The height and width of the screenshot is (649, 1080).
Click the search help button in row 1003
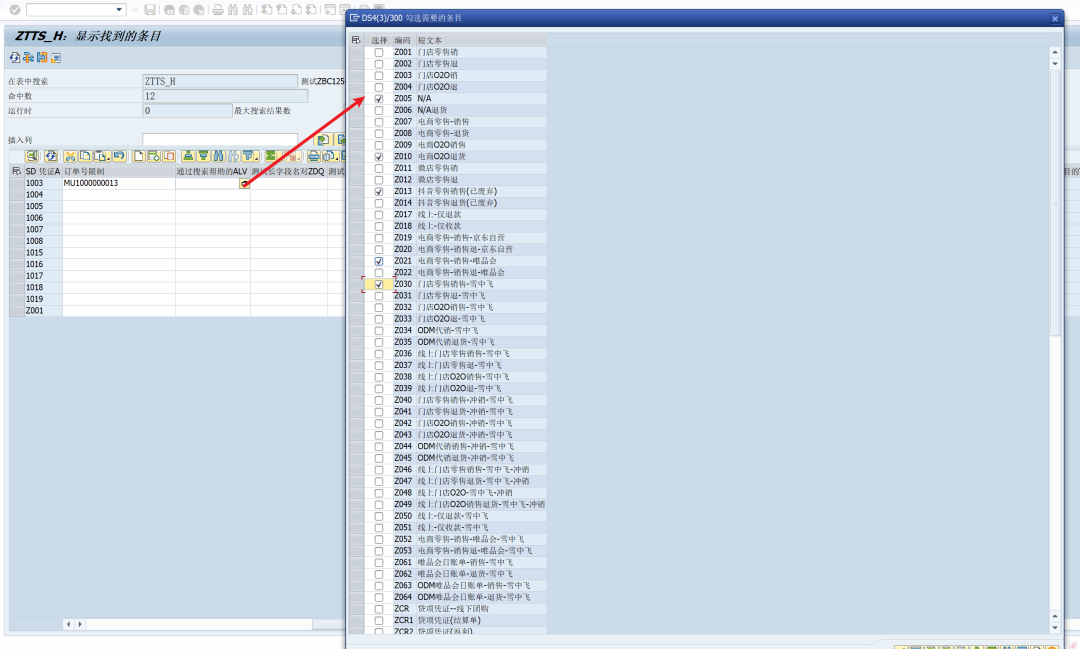(245, 183)
